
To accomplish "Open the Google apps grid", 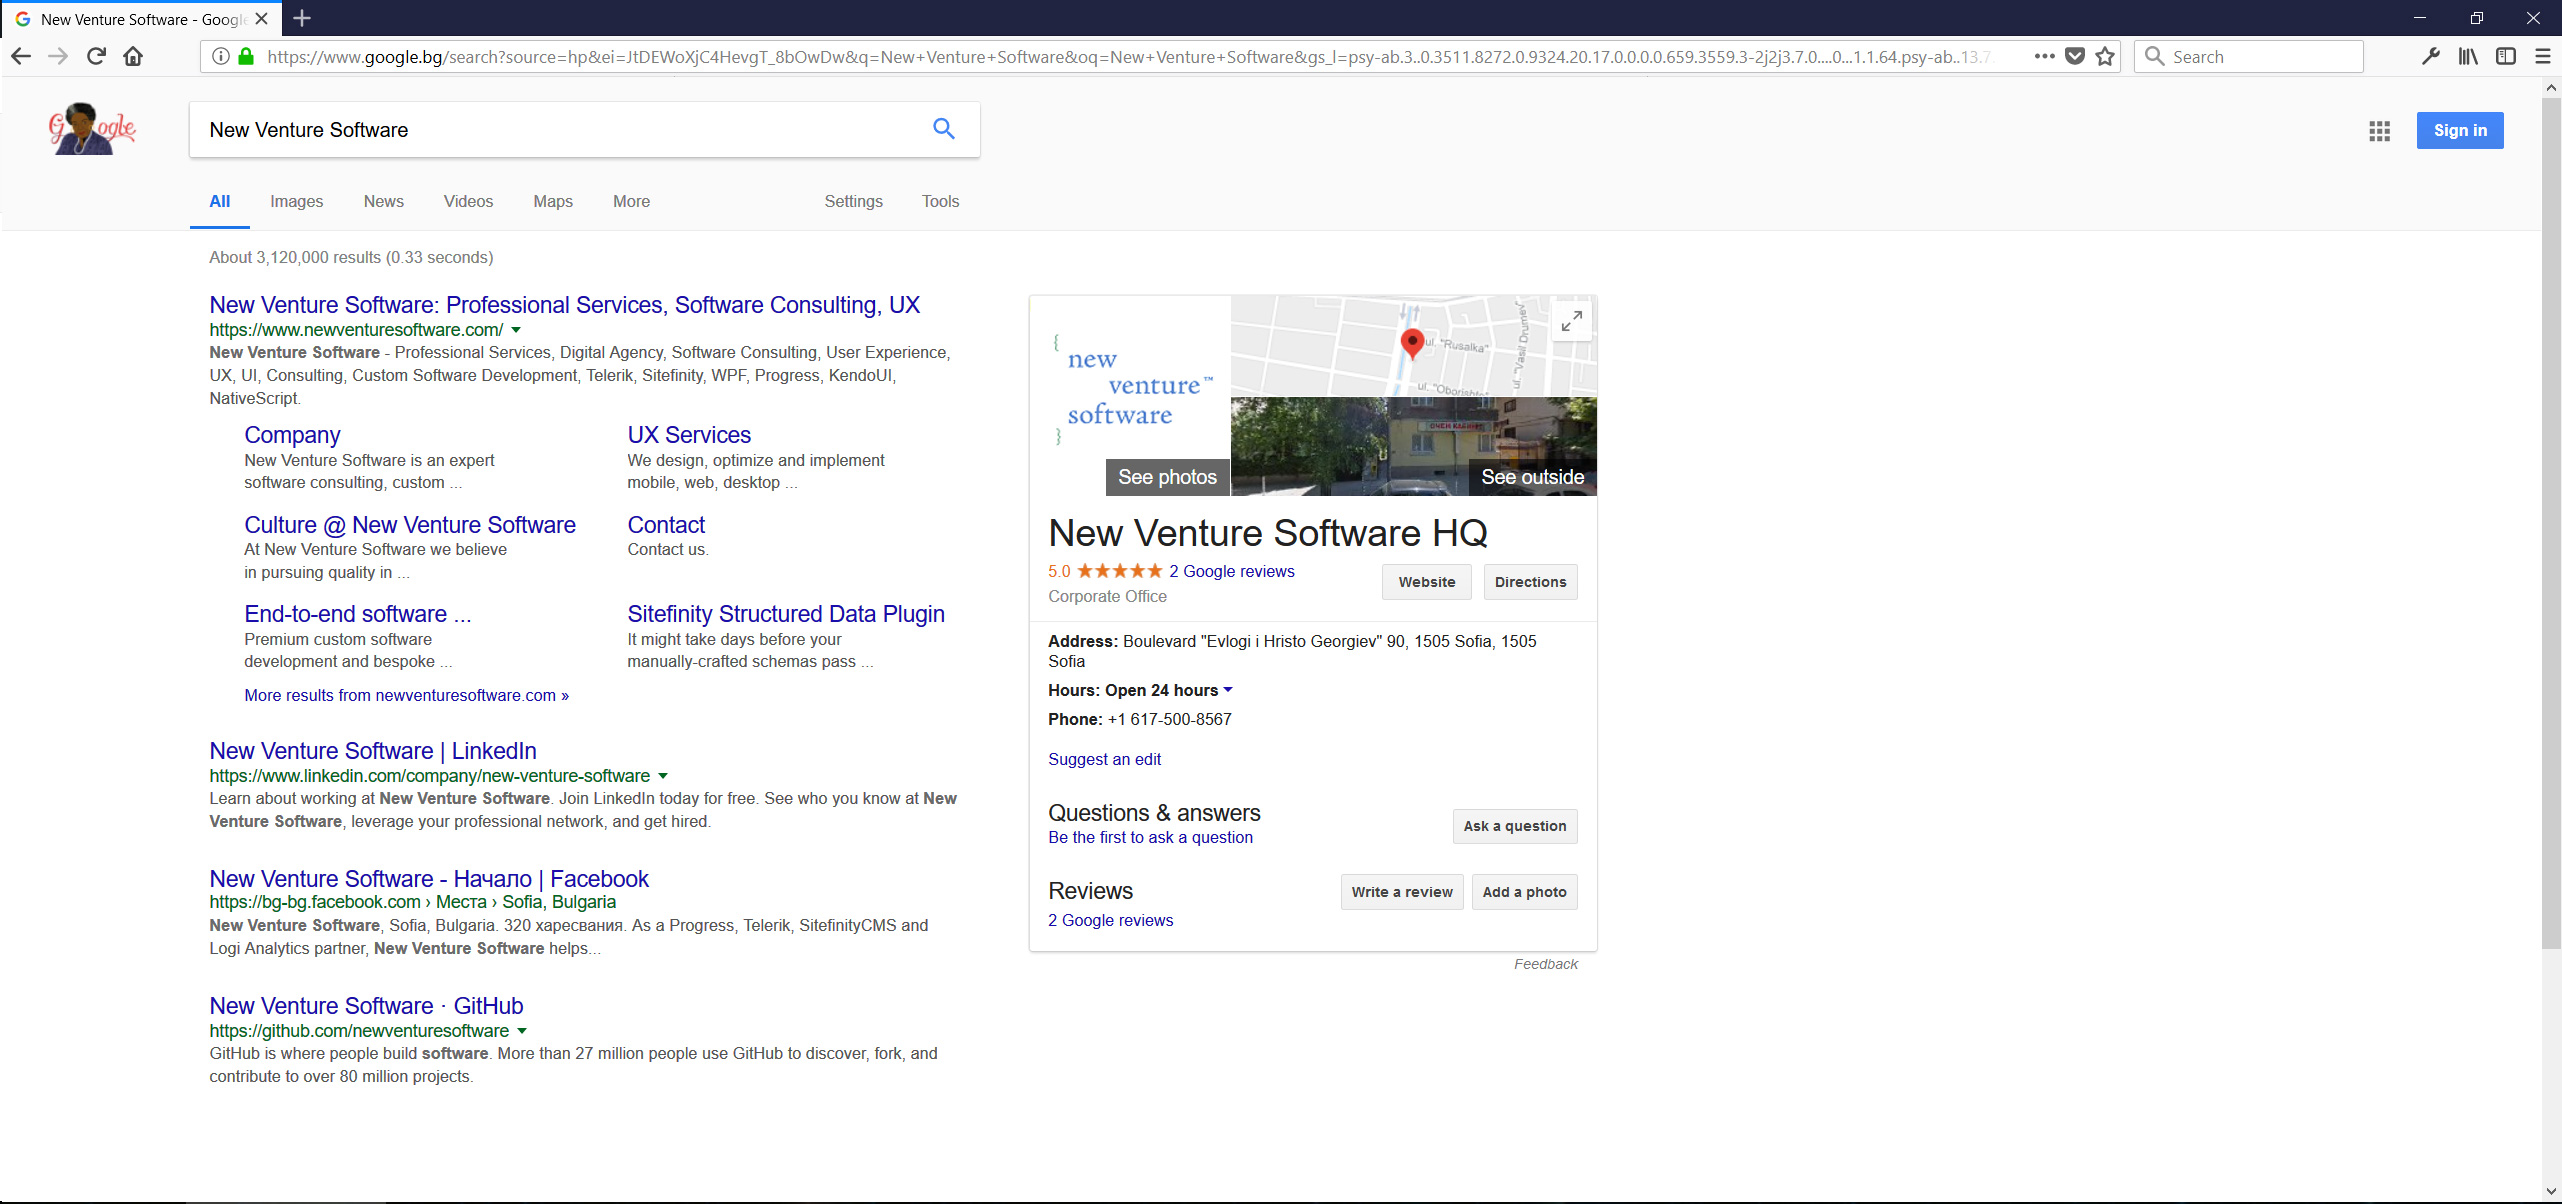I will coord(2379,131).
